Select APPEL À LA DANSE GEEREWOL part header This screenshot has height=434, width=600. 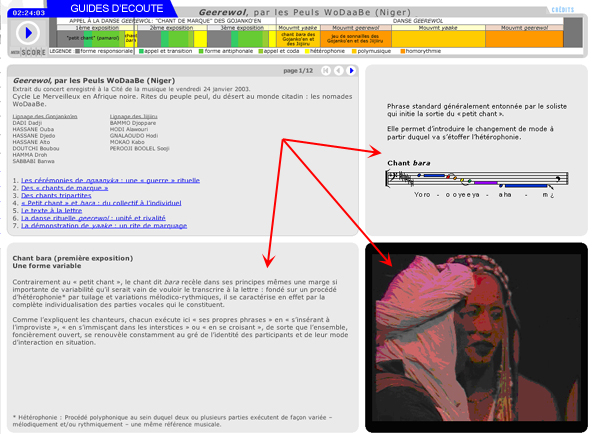click(x=165, y=21)
